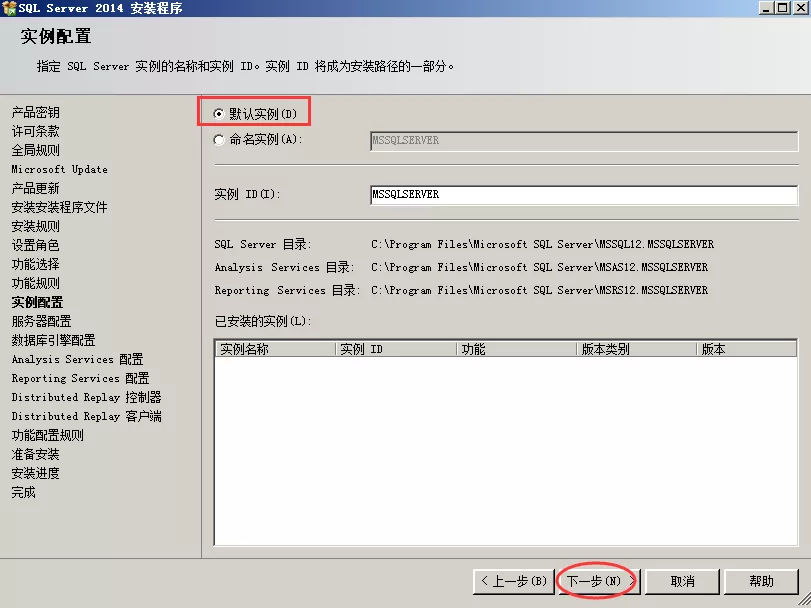Open help with the 帮助 button
This screenshot has height=608, width=811.
tap(761, 582)
